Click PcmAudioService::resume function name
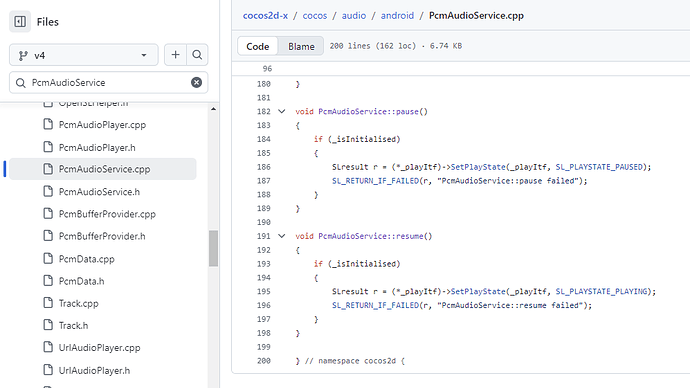690x388 pixels. pyautogui.click(x=371, y=236)
